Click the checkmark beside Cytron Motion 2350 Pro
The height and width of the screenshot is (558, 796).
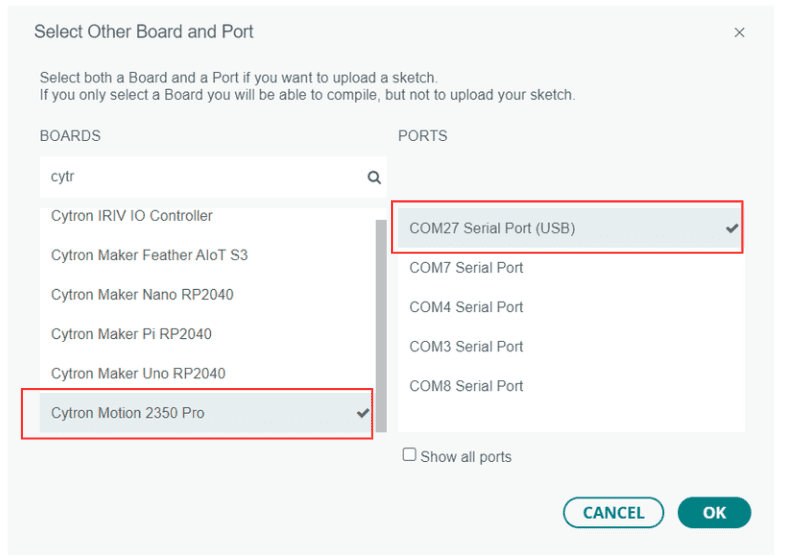pyautogui.click(x=362, y=413)
